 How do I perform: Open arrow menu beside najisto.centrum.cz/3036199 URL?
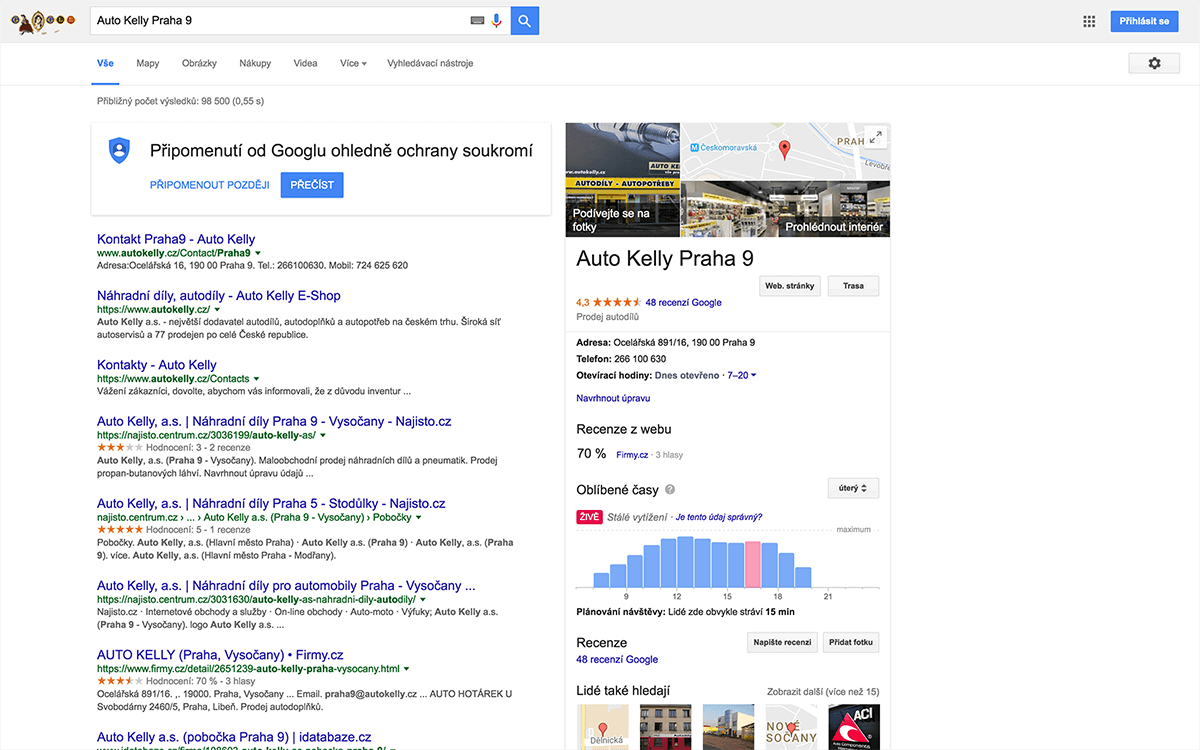coord(323,436)
